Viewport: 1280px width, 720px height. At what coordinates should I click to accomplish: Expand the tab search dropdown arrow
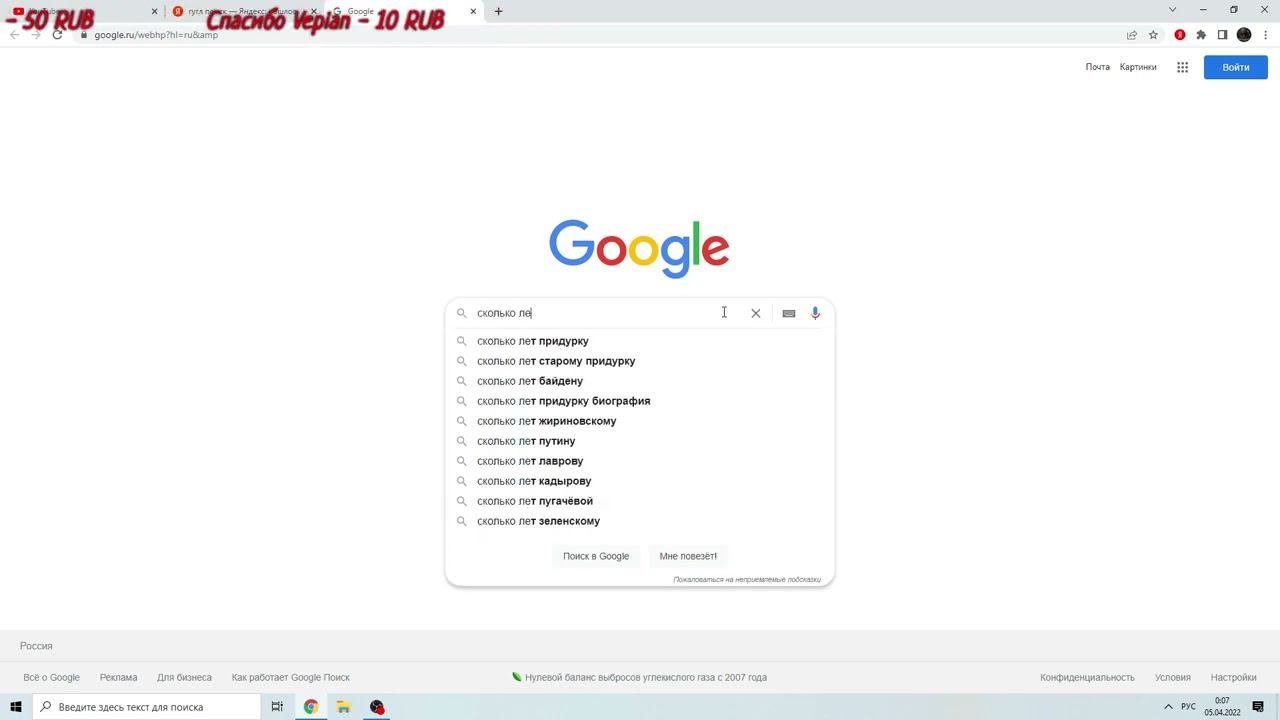pos(1172,10)
